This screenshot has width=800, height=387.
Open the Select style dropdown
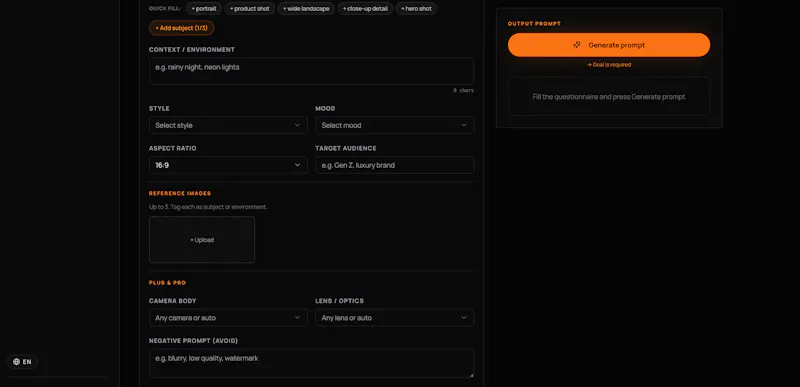(x=228, y=125)
